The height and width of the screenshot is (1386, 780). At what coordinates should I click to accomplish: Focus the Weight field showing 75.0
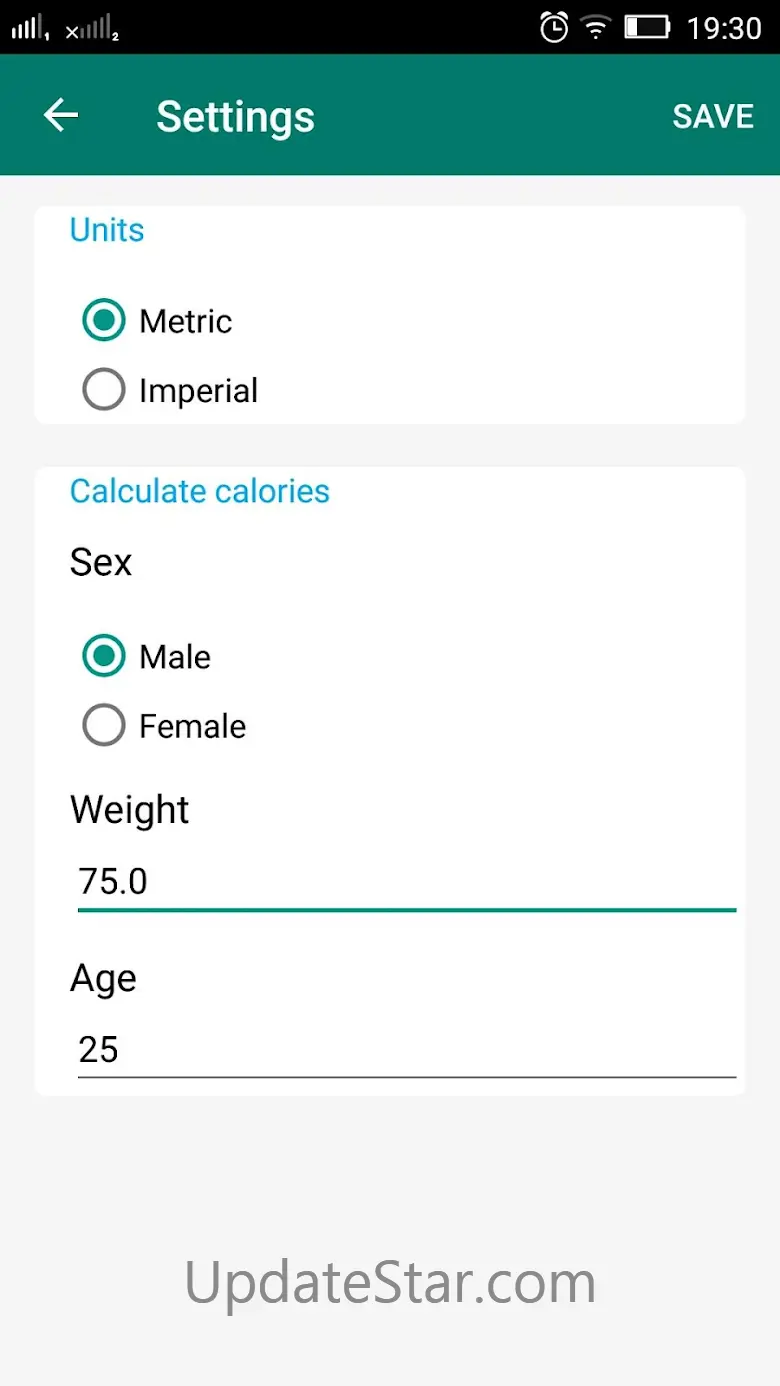[406, 881]
